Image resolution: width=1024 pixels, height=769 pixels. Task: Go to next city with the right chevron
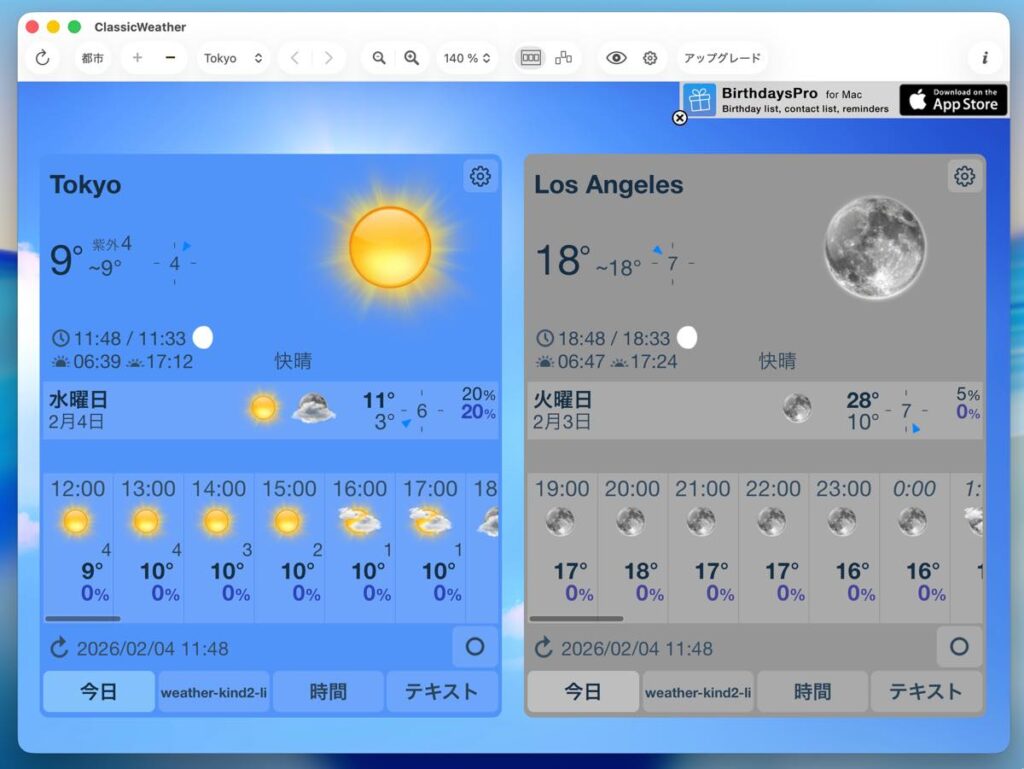point(328,58)
